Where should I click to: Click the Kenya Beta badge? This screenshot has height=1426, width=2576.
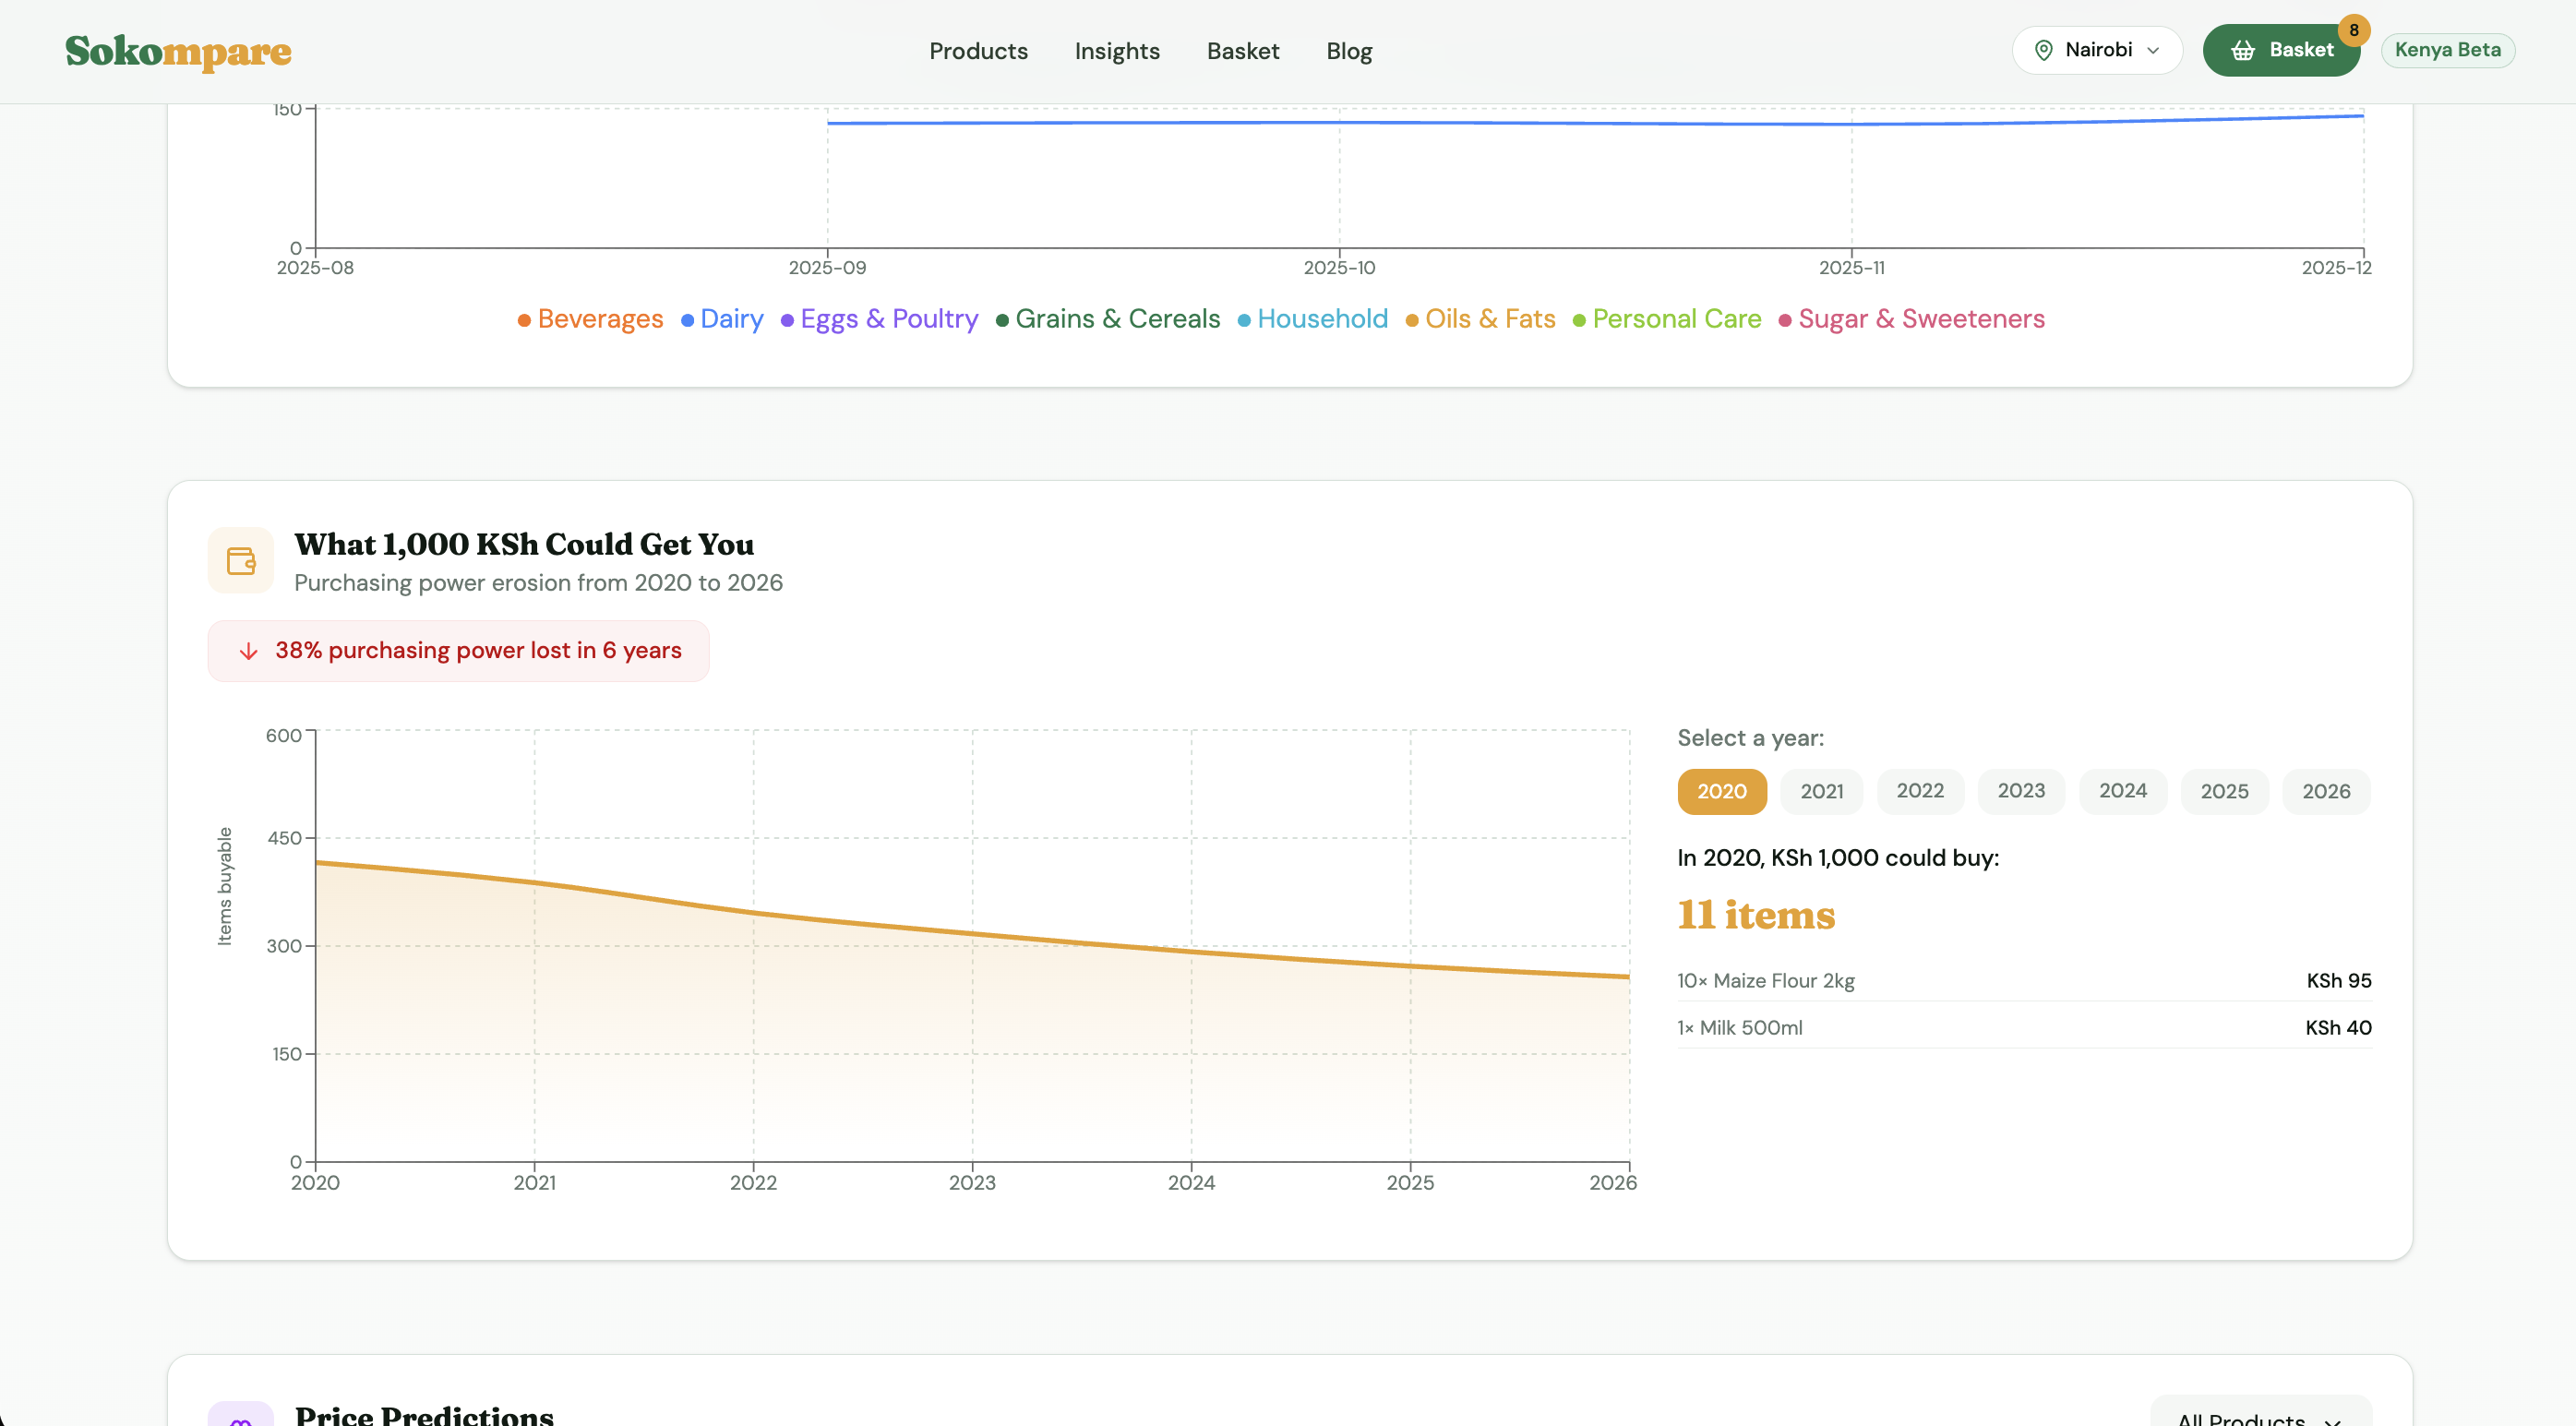[2447, 50]
